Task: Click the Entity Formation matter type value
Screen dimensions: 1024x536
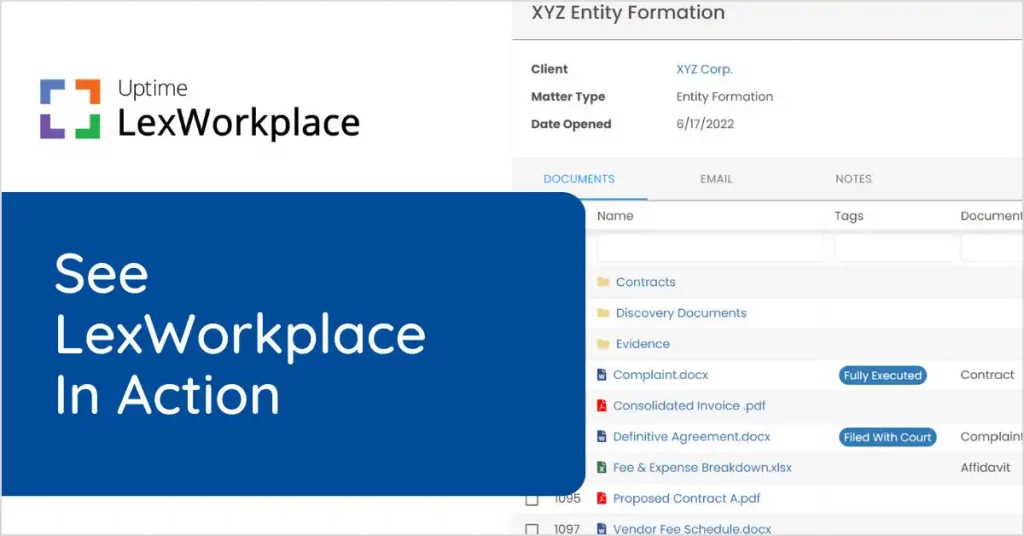Action: click(724, 97)
